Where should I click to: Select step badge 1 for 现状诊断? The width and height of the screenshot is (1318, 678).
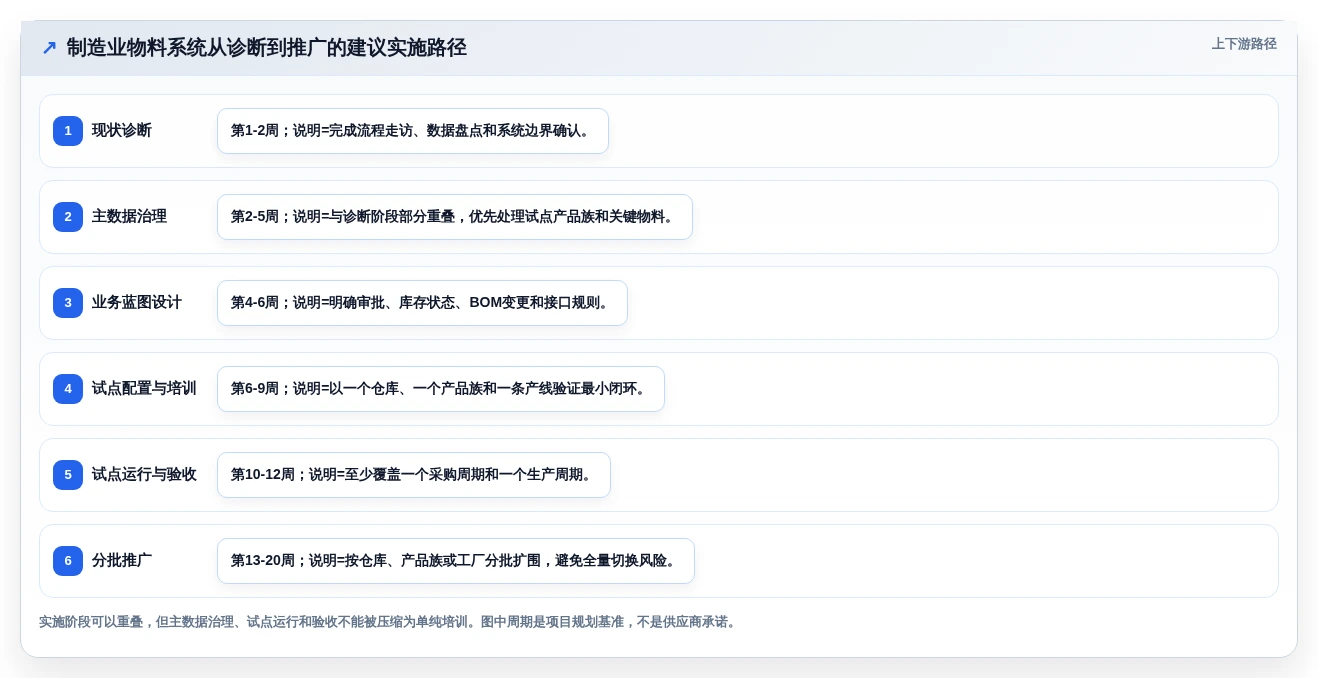pyautogui.click(x=68, y=131)
